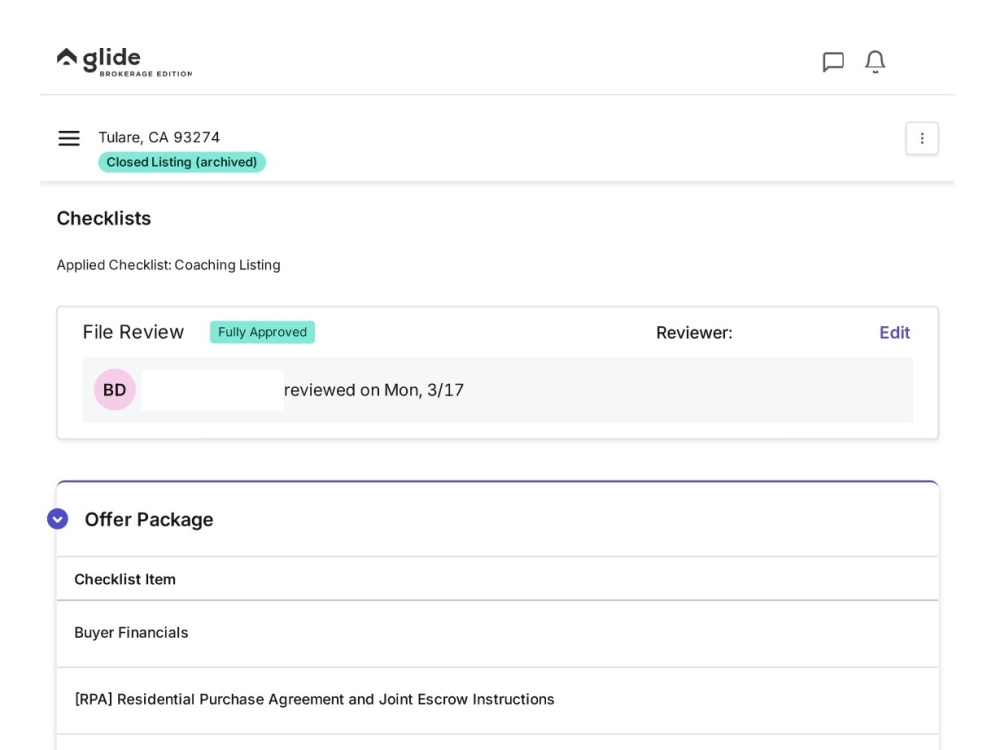Click the File Review heading

(x=133, y=332)
